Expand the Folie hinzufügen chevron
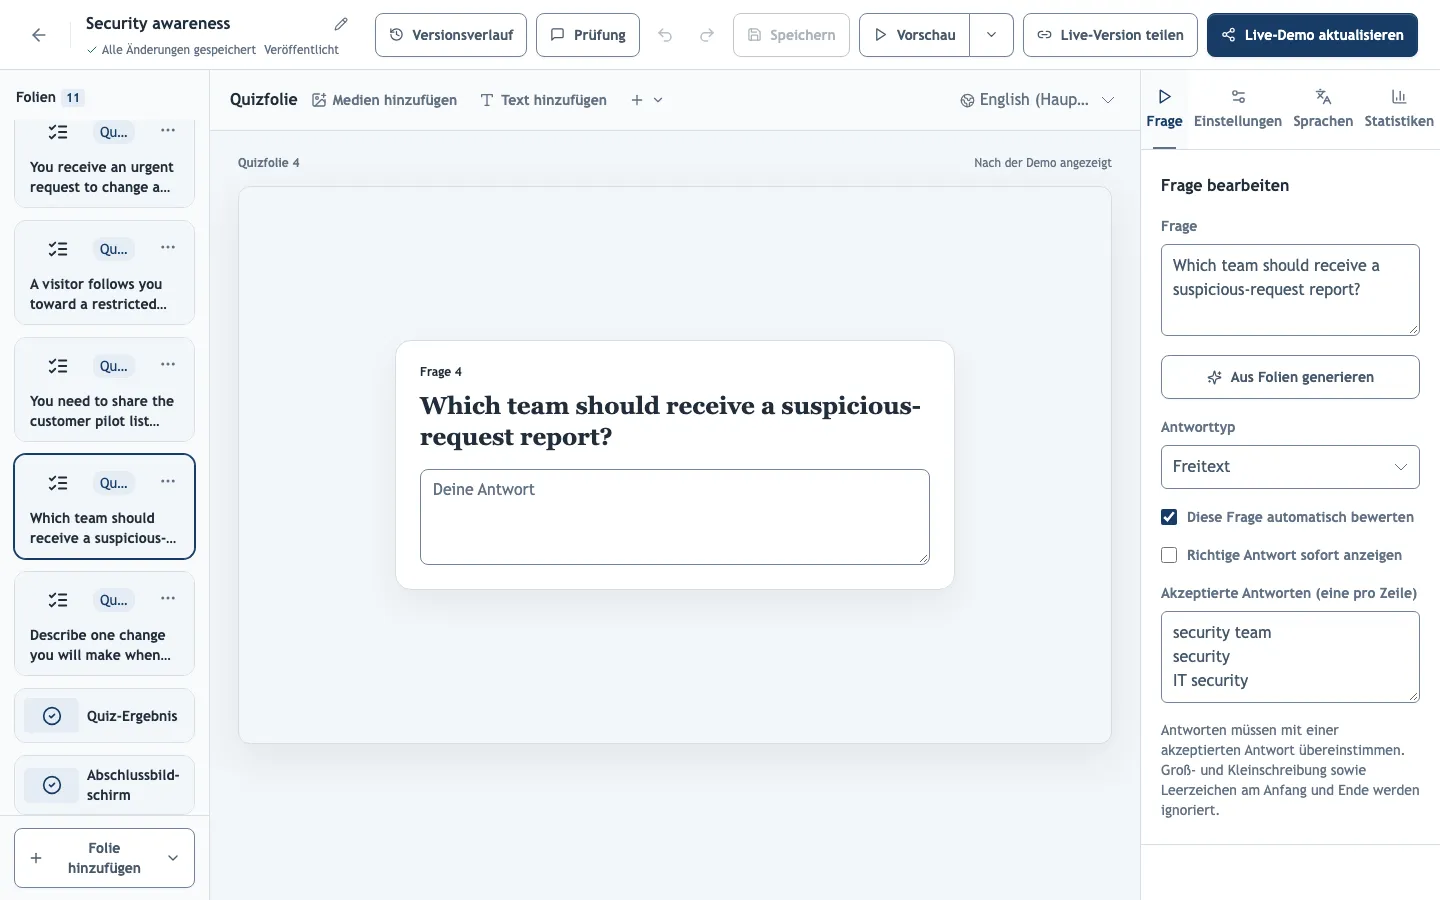This screenshot has width=1440, height=900. point(173,858)
